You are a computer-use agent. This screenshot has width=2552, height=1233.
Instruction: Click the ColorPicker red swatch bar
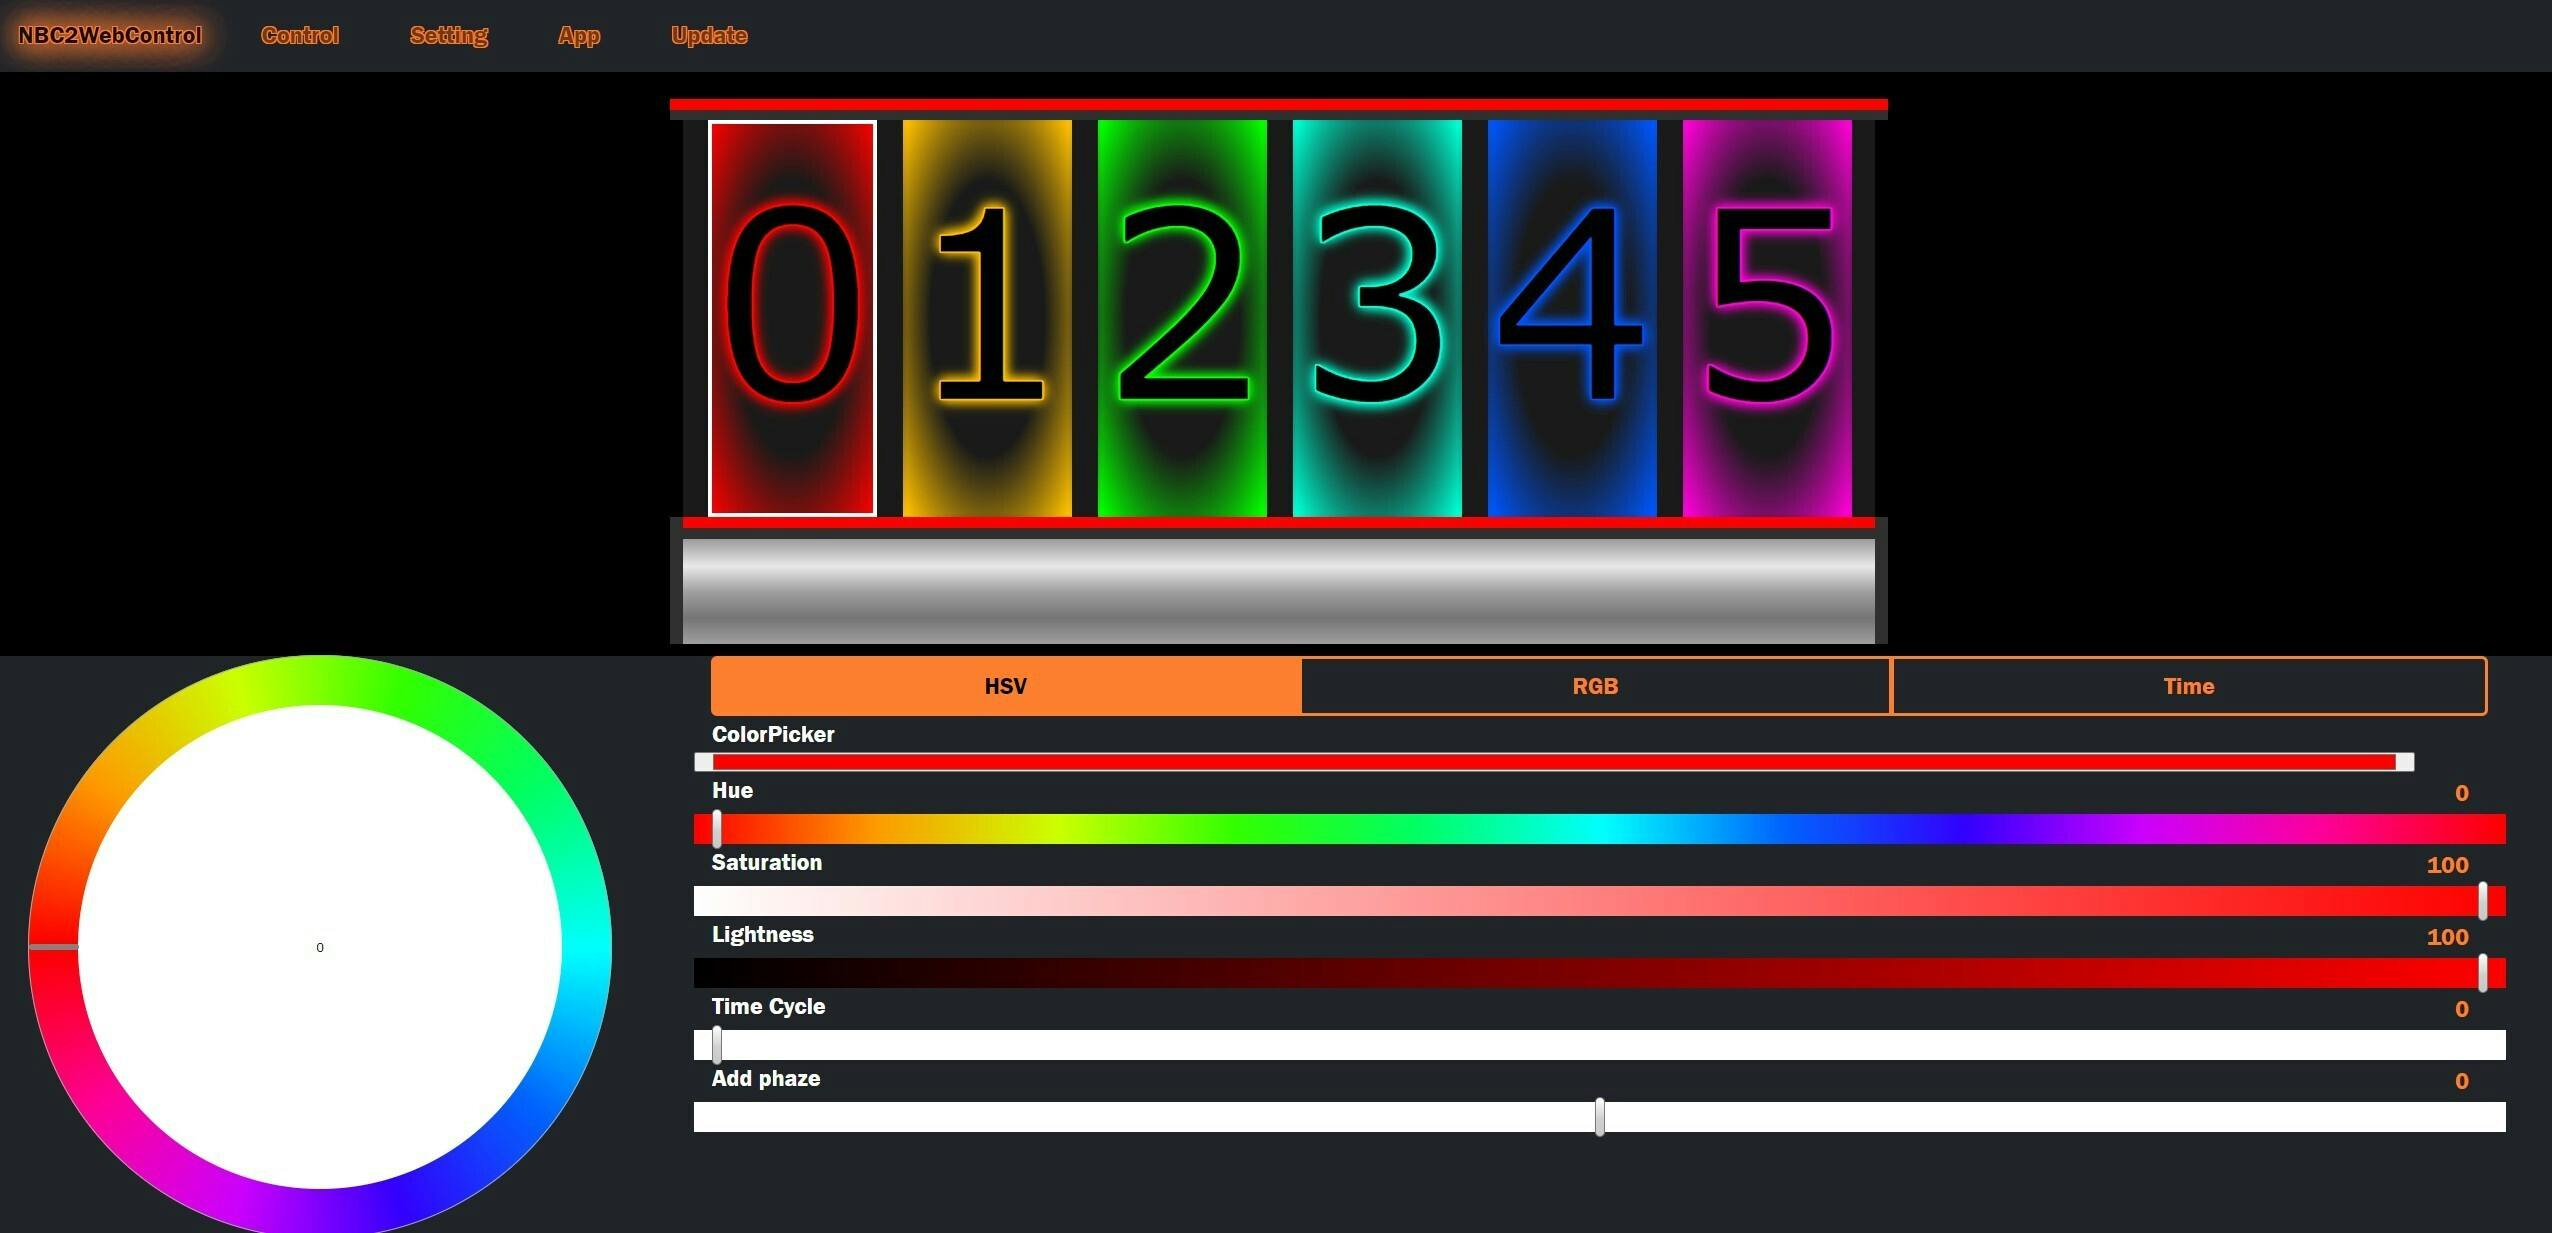[x=1554, y=763]
